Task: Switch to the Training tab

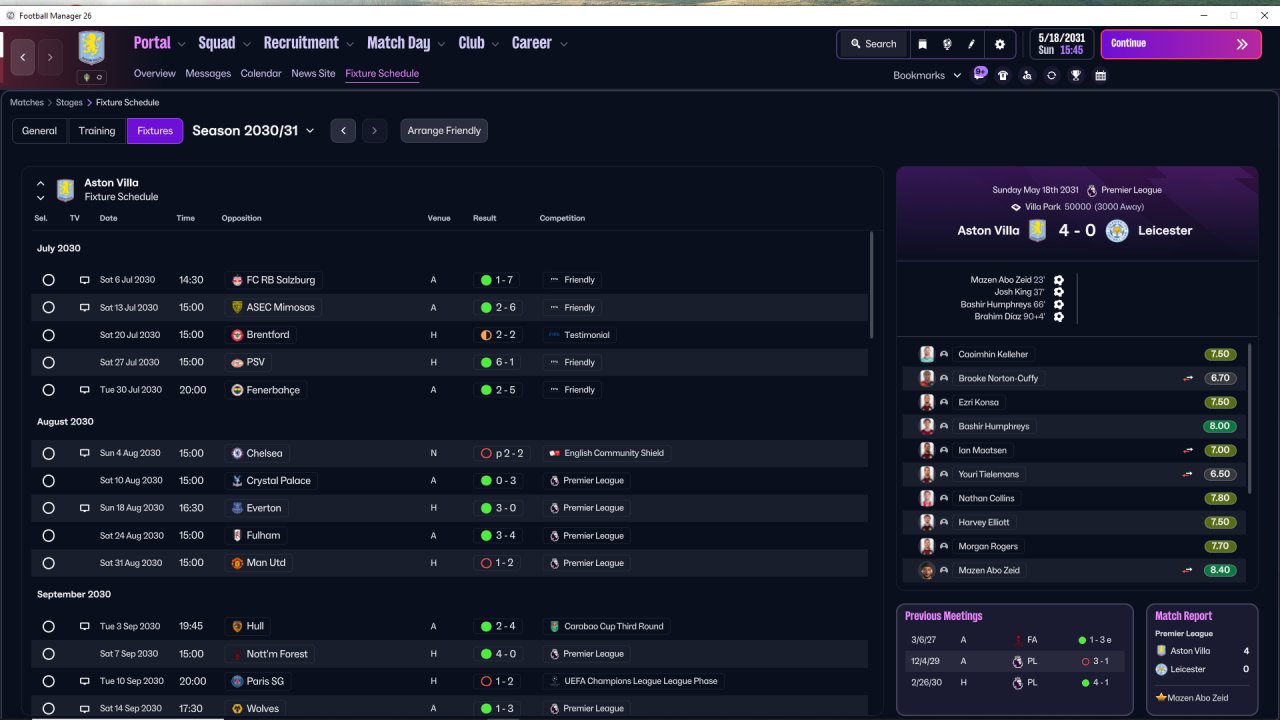Action: (97, 131)
